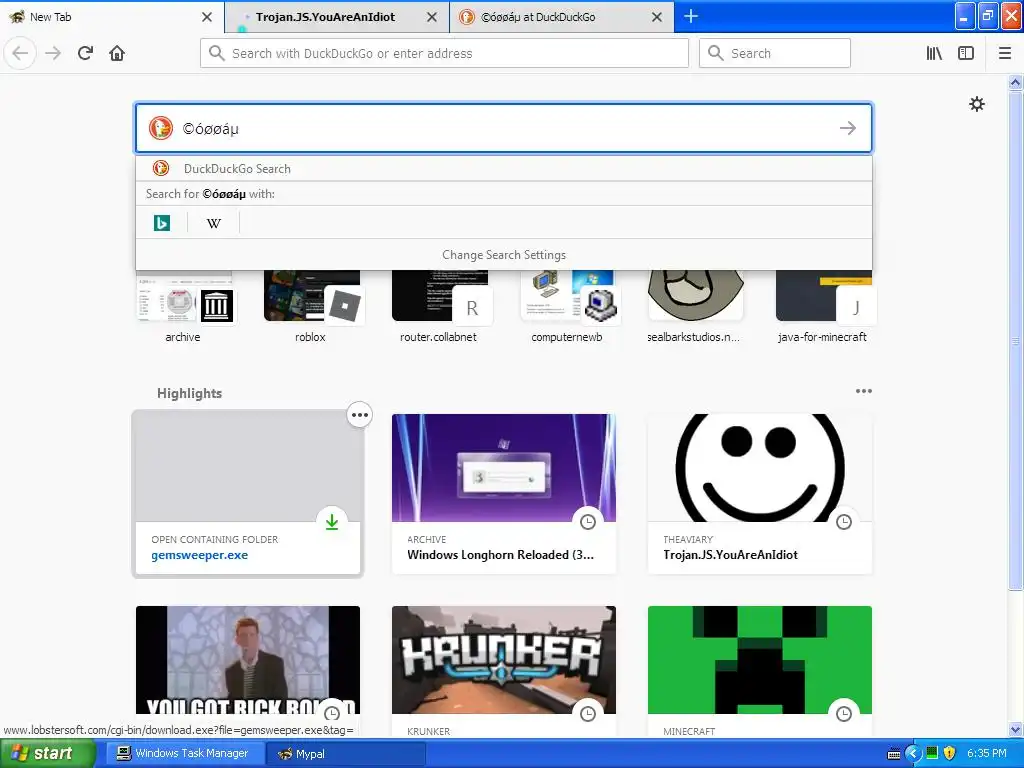The image size is (1024, 768).
Task: Open Trojan.JS.YouAreAnIdiot smiley highlight card
Action: 760,494
